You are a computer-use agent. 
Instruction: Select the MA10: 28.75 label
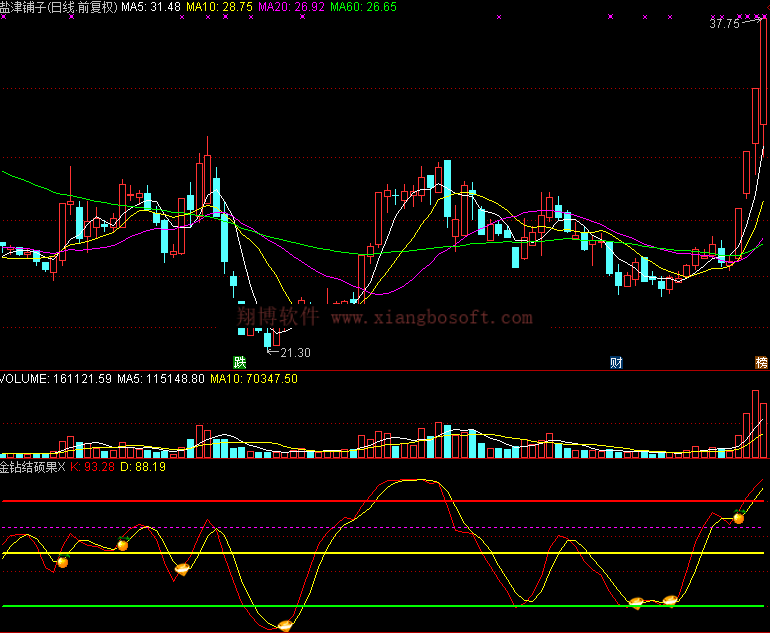click(x=219, y=7)
